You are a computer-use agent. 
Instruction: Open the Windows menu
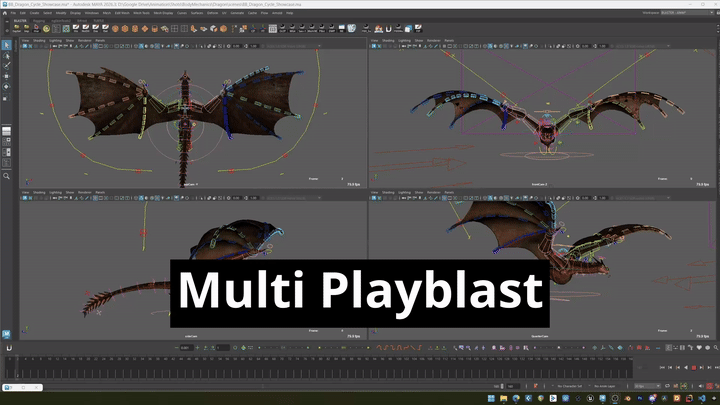(92, 13)
